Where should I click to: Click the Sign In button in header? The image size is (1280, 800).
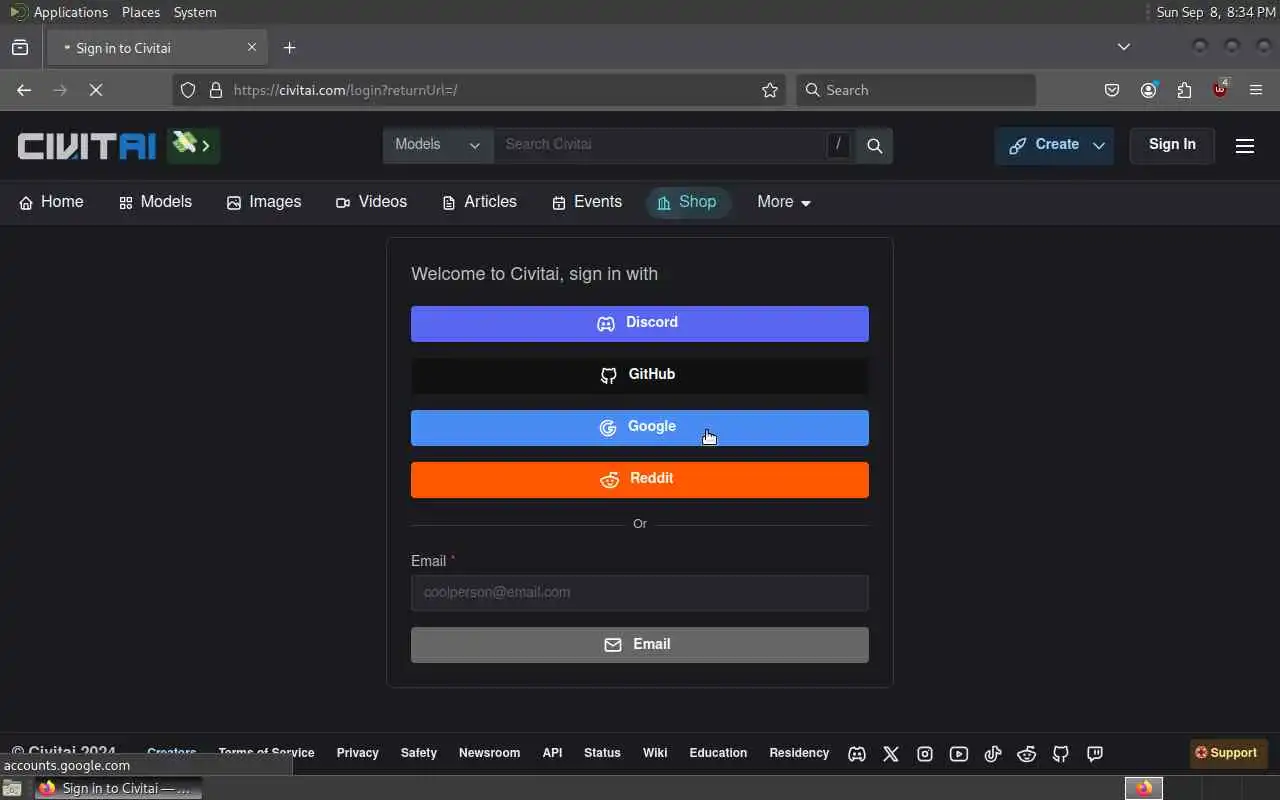[1172, 145]
